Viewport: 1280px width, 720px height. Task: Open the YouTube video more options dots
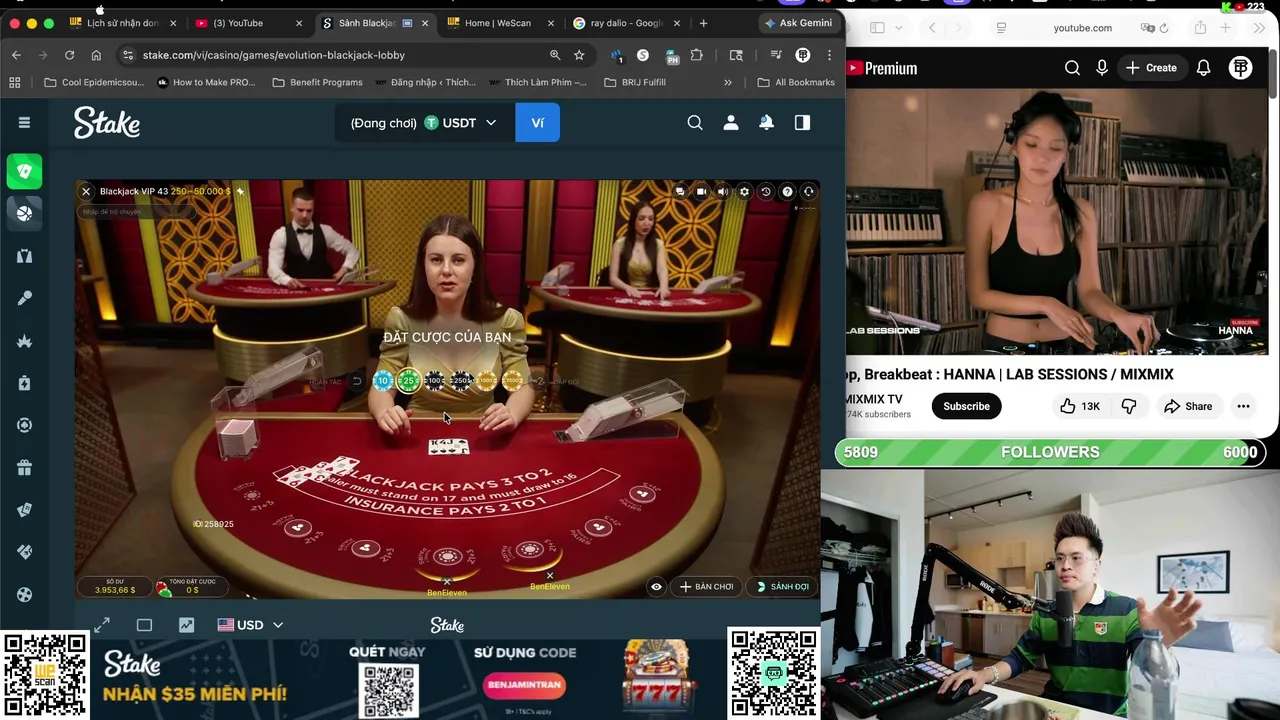click(x=1243, y=406)
